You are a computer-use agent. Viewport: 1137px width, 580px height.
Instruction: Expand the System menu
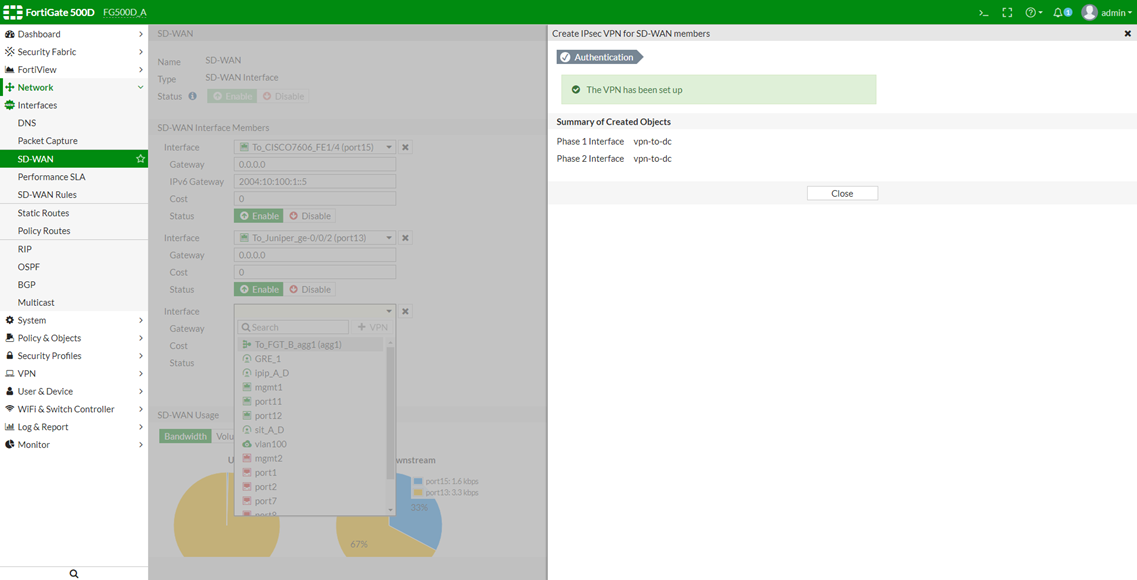pyautogui.click(x=74, y=320)
